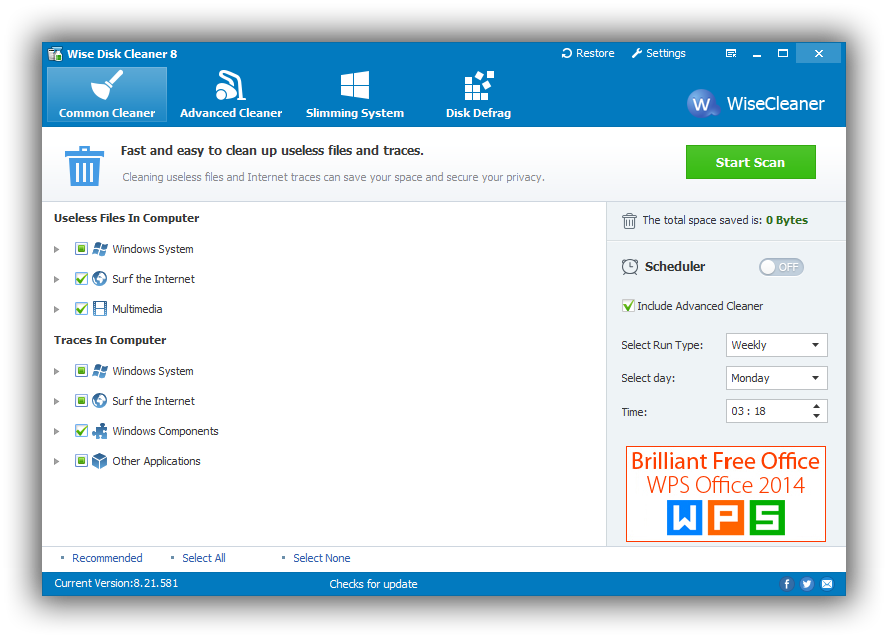
Task: Open Settings from the title bar
Action: point(659,53)
